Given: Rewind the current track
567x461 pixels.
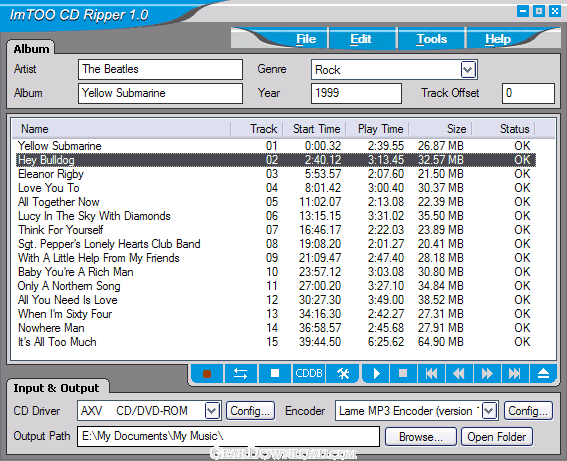Looking at the screenshot, I should (459, 374).
